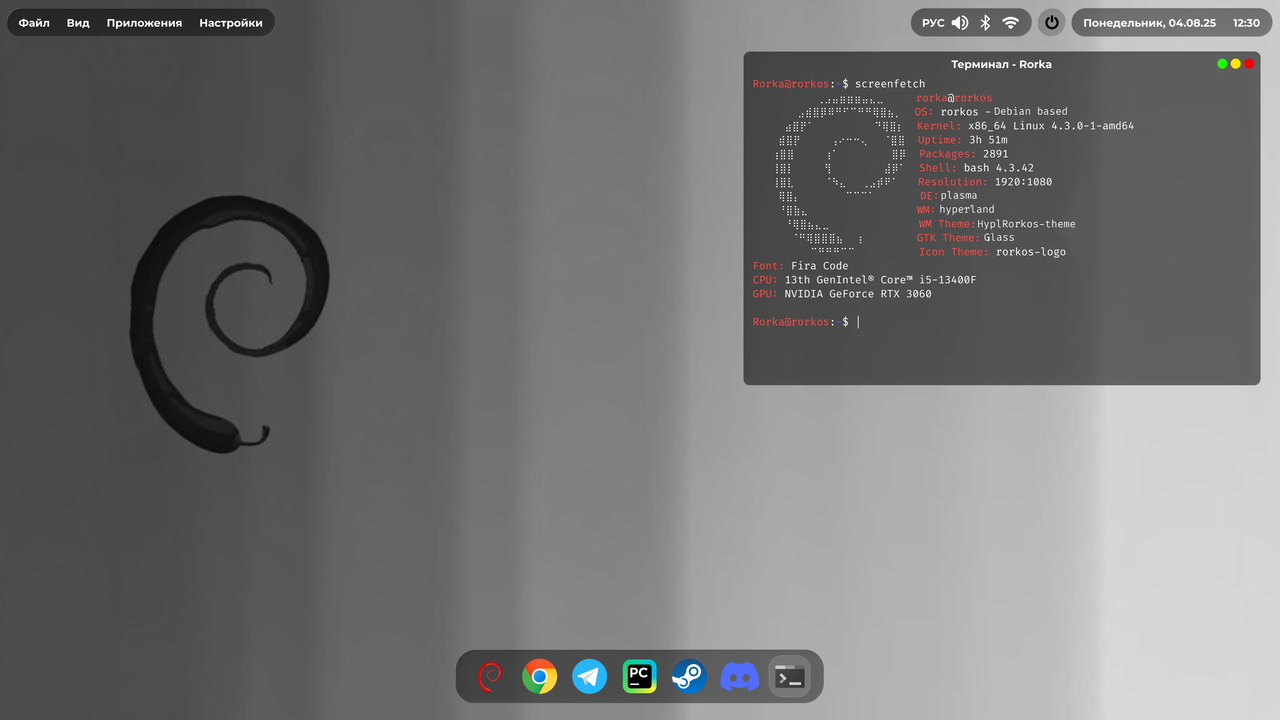
Task: Open the Приложения menu
Action: [144, 23]
